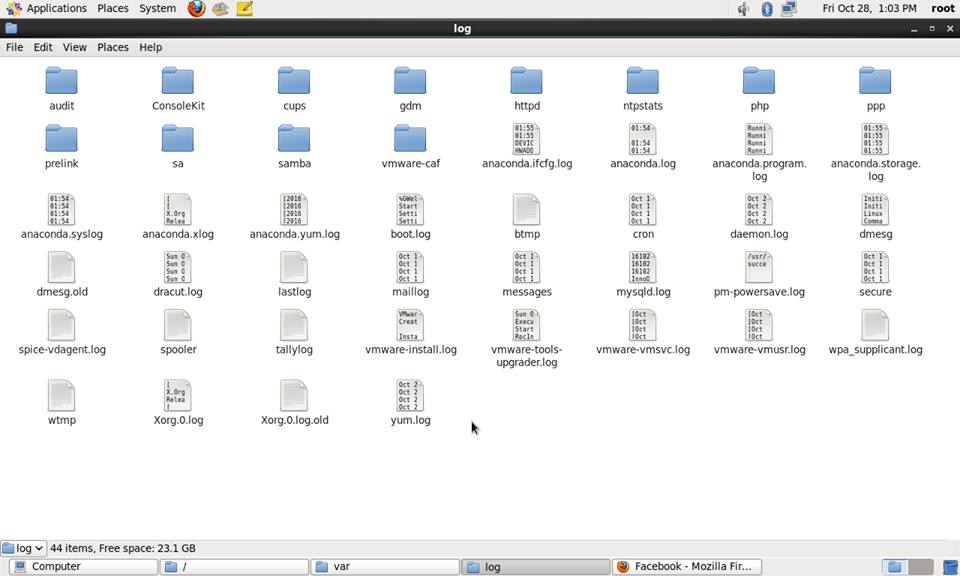This screenshot has height=576, width=960.
Task: Switch to Facebook Mozilla Firefox window
Action: (x=686, y=566)
